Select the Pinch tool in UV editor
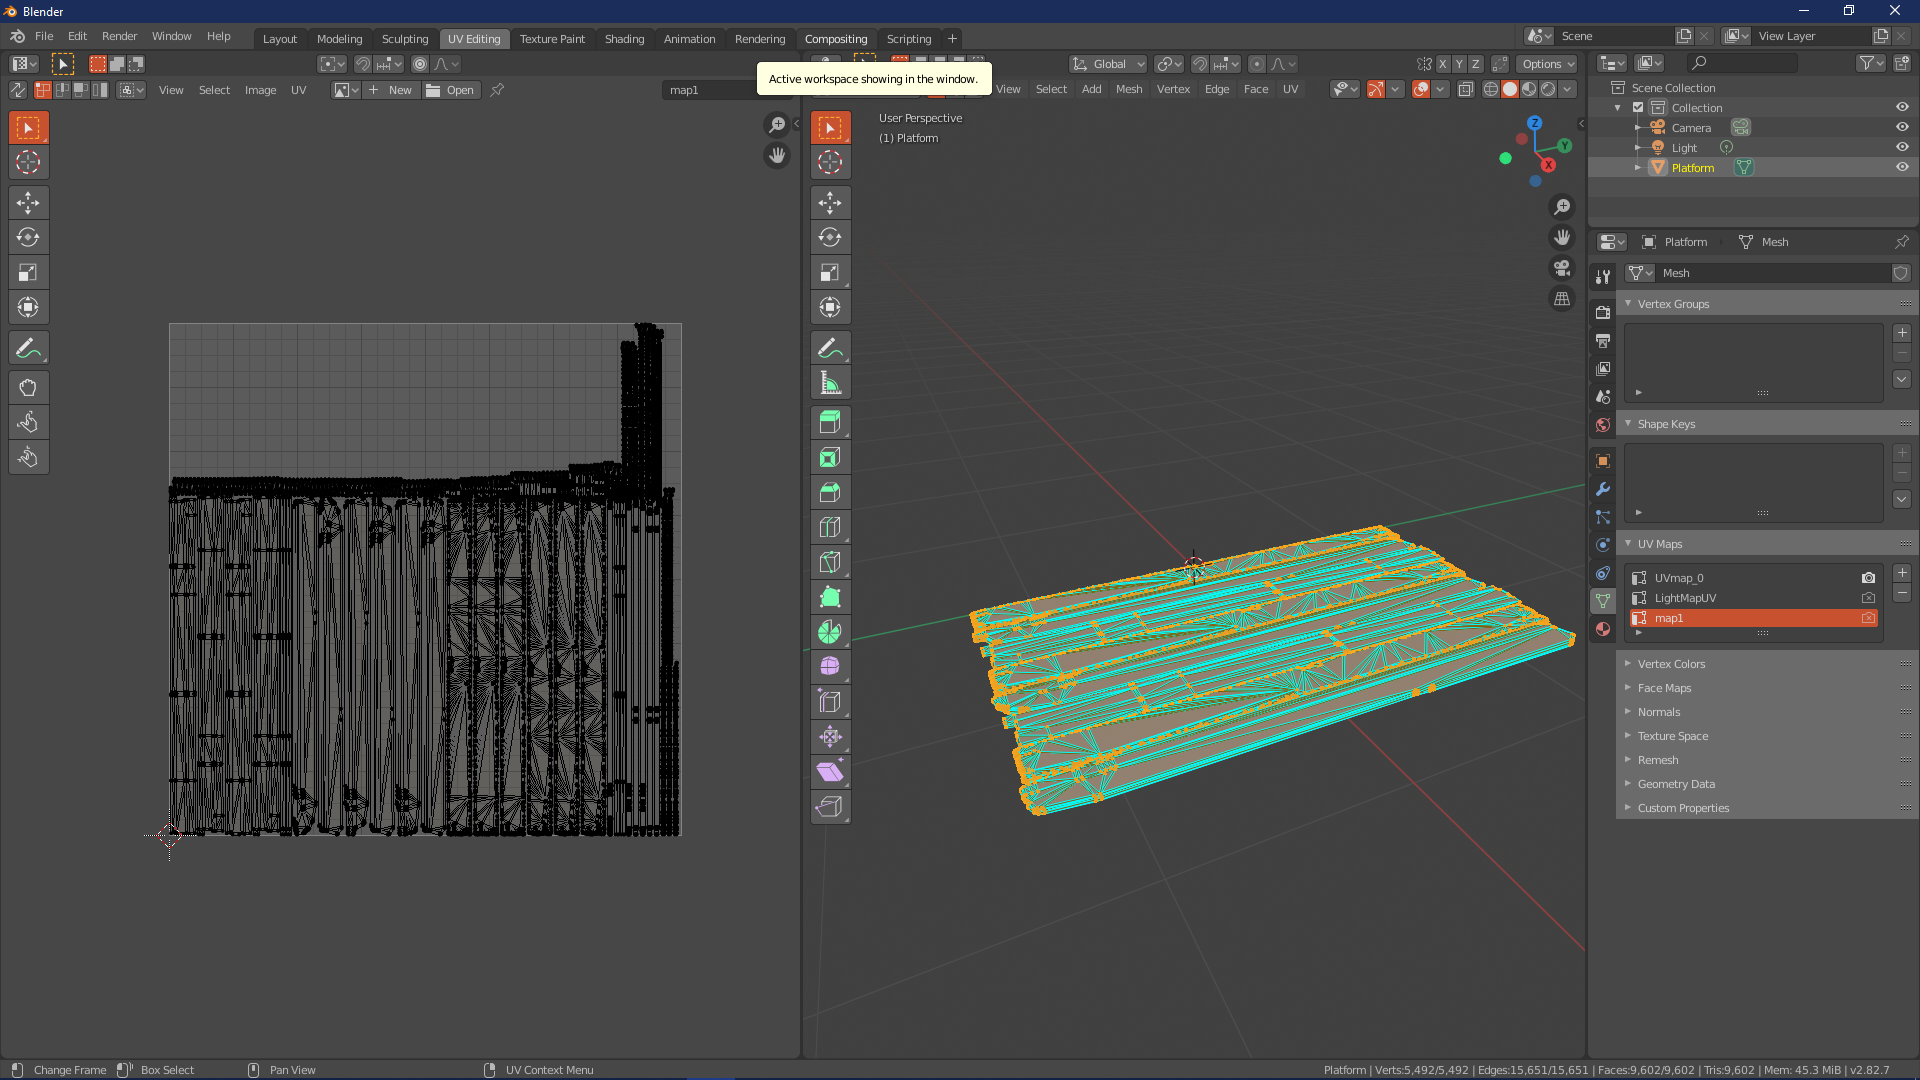The image size is (1920, 1080). click(28, 458)
